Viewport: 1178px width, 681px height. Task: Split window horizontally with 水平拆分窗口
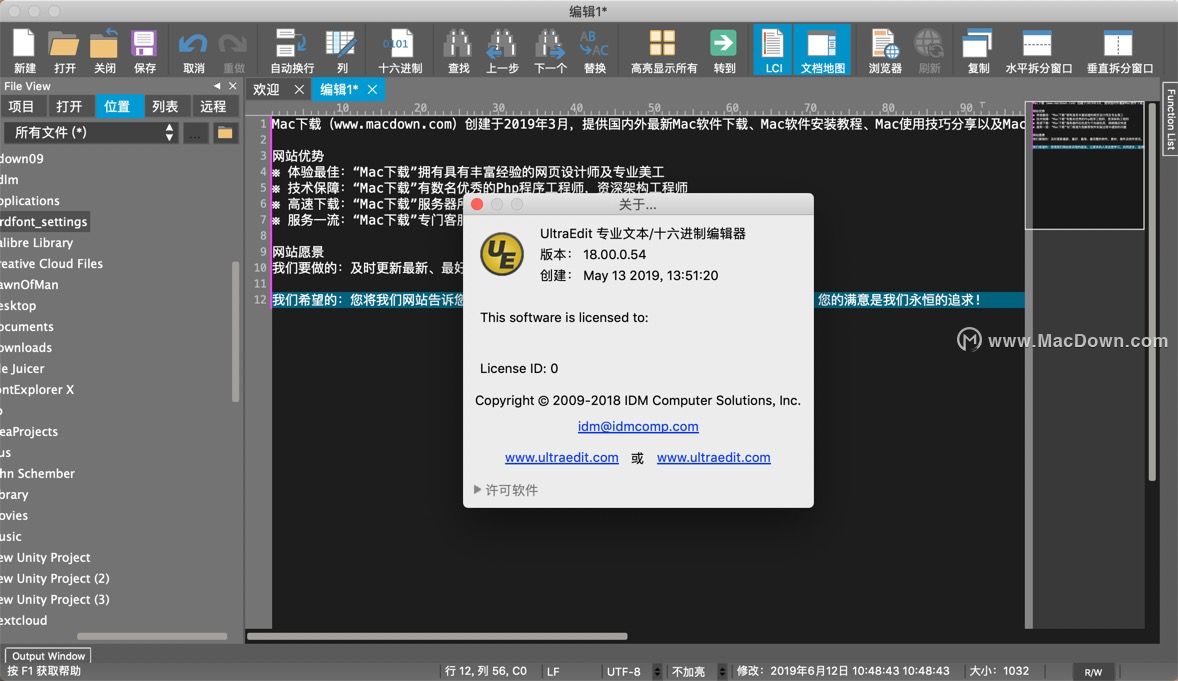[1038, 50]
